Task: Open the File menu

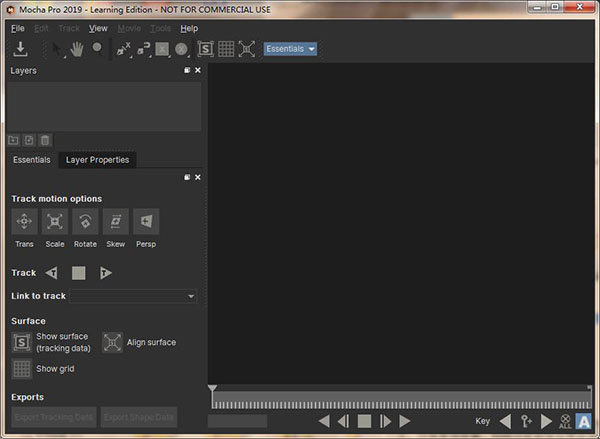Action: point(18,28)
